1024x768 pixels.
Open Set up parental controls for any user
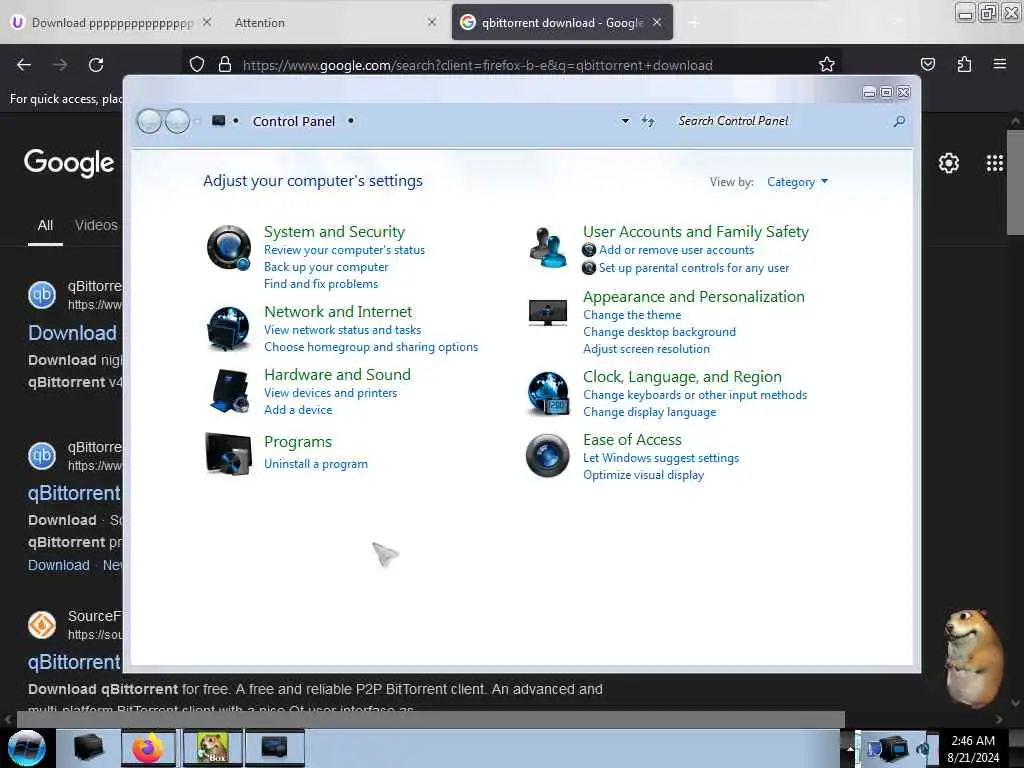(x=694, y=268)
